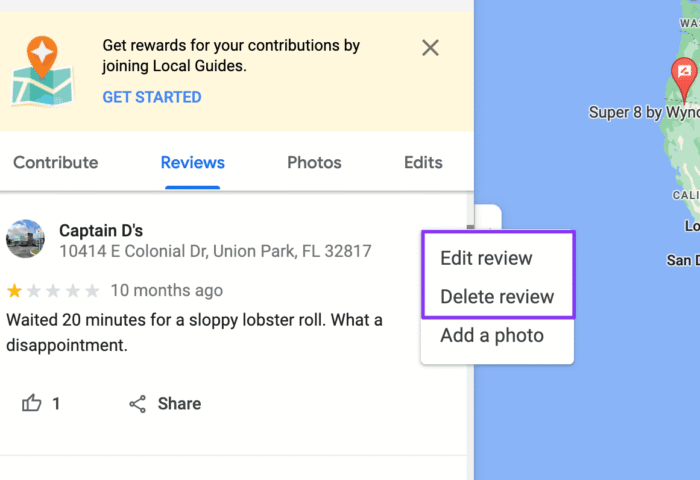The image size is (700, 480).
Task: Click the Local Guides map pin icon
Action: (42, 71)
